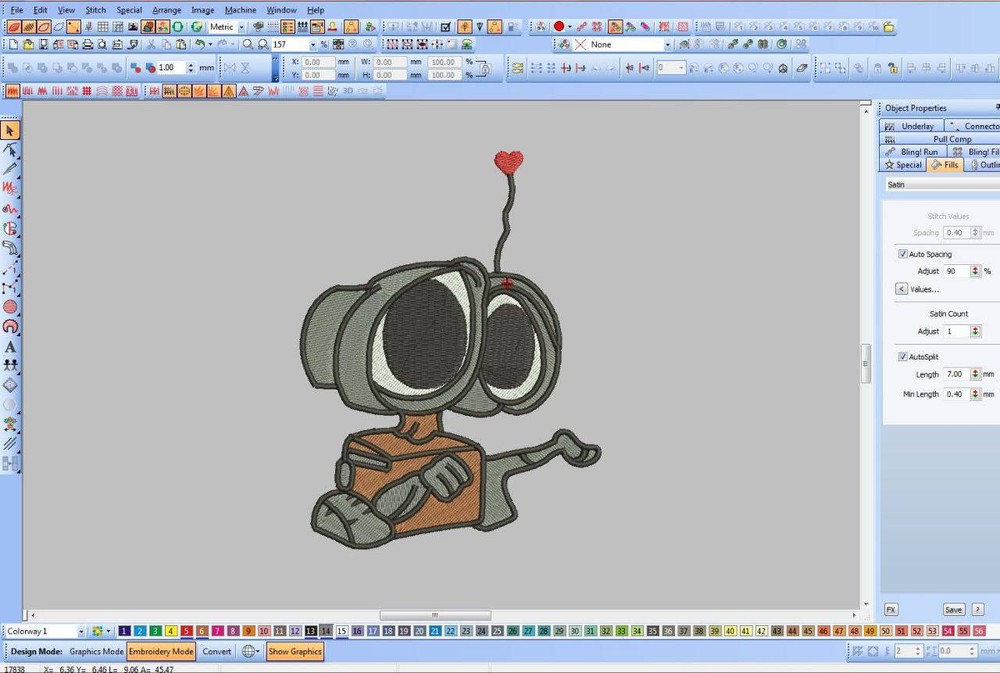1000x673 pixels.
Task: Open the Arrange menu
Action: 166,10
